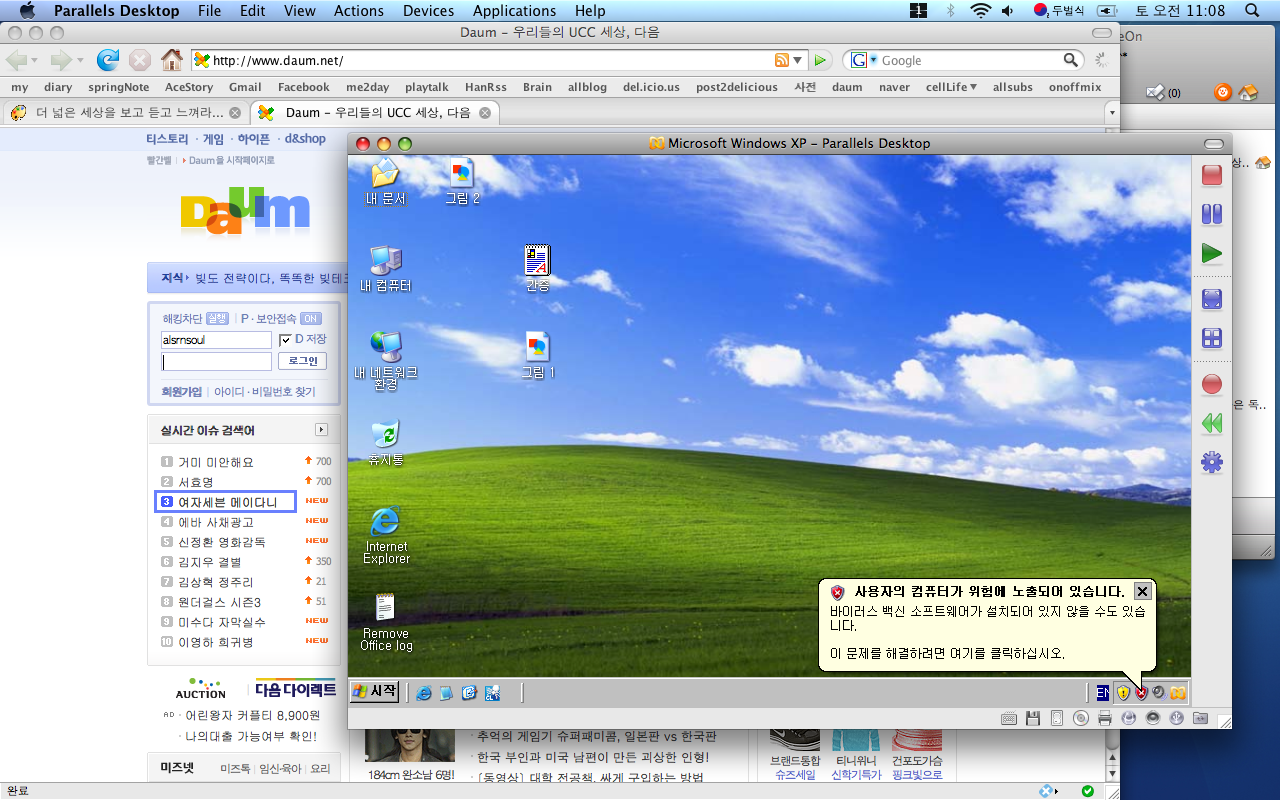
Task: Click the Daum password input field
Action: pos(216,361)
